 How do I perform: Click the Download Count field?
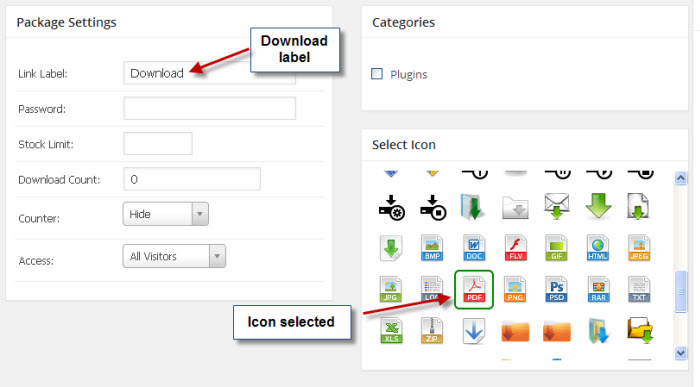pos(192,179)
